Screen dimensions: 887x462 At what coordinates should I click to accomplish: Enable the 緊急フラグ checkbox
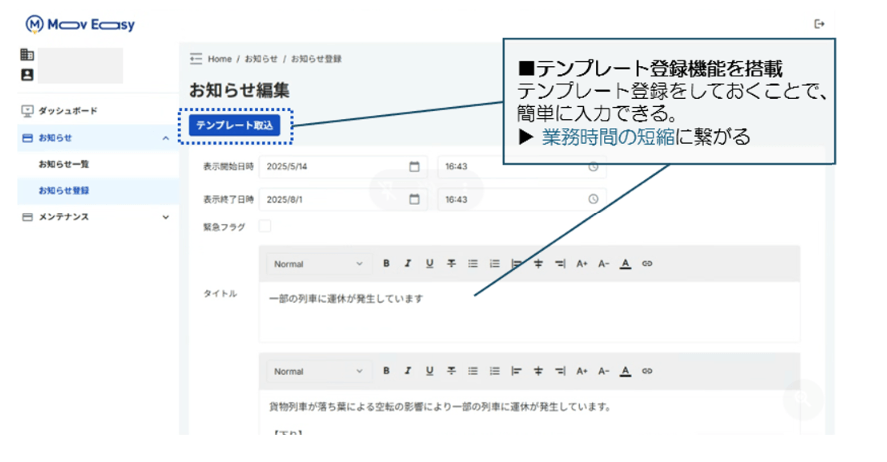[x=265, y=227]
